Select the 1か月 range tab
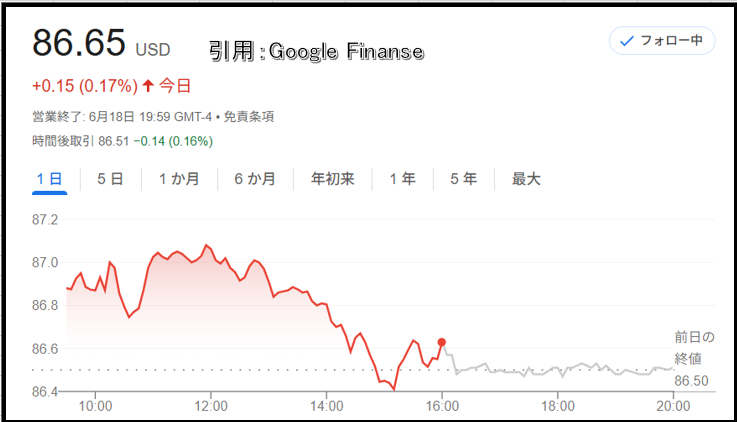The image size is (737, 422). pyautogui.click(x=179, y=179)
